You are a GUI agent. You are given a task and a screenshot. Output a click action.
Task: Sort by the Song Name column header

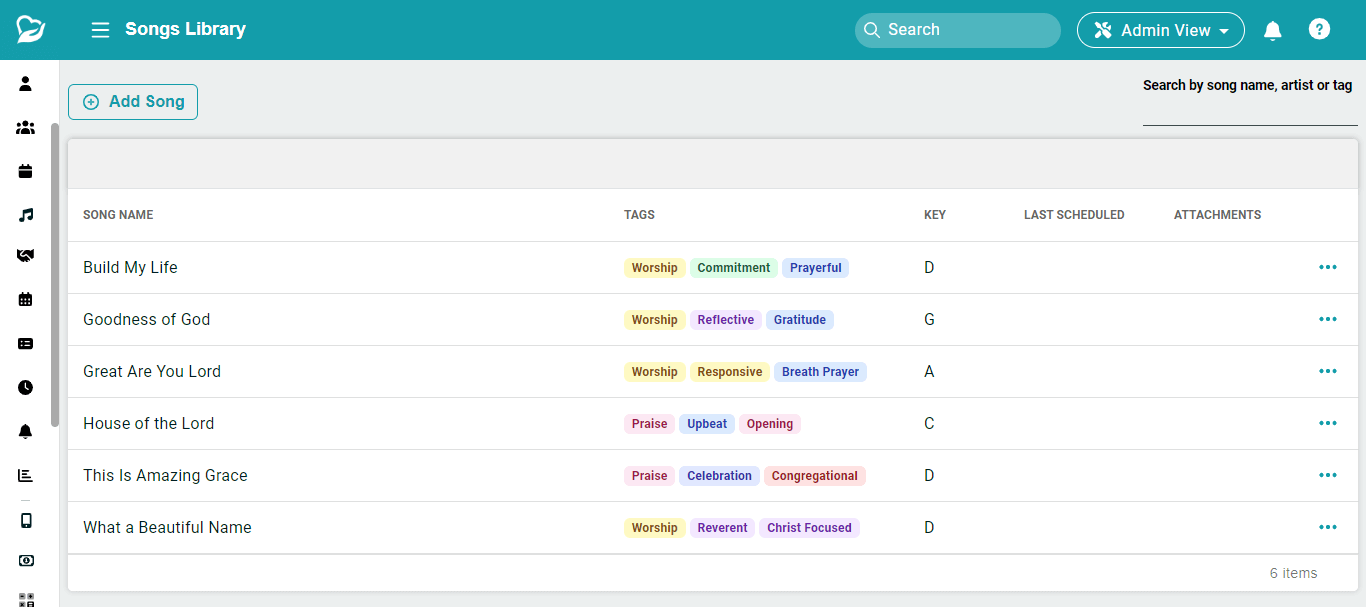click(x=118, y=215)
